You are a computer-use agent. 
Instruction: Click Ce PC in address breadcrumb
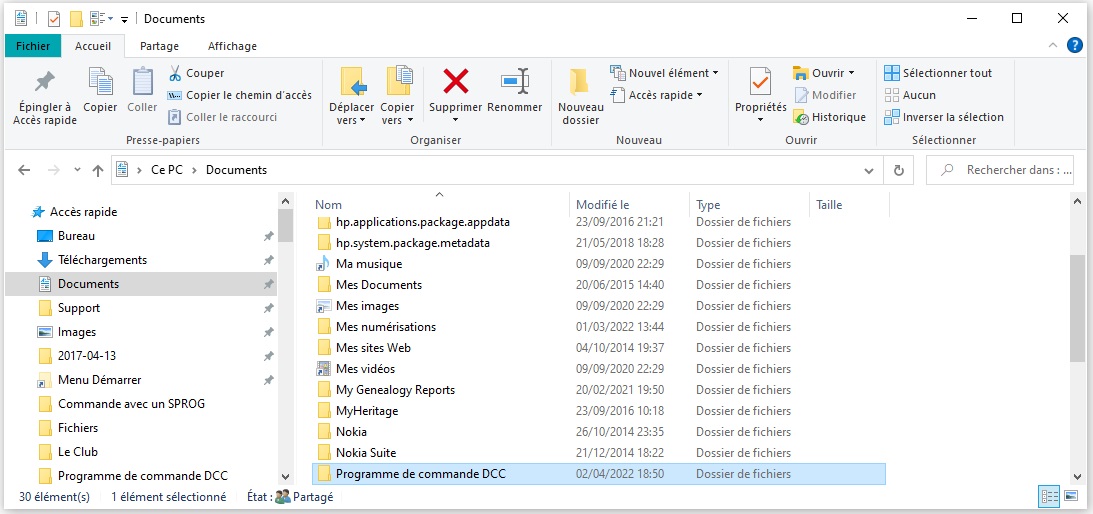(x=167, y=170)
